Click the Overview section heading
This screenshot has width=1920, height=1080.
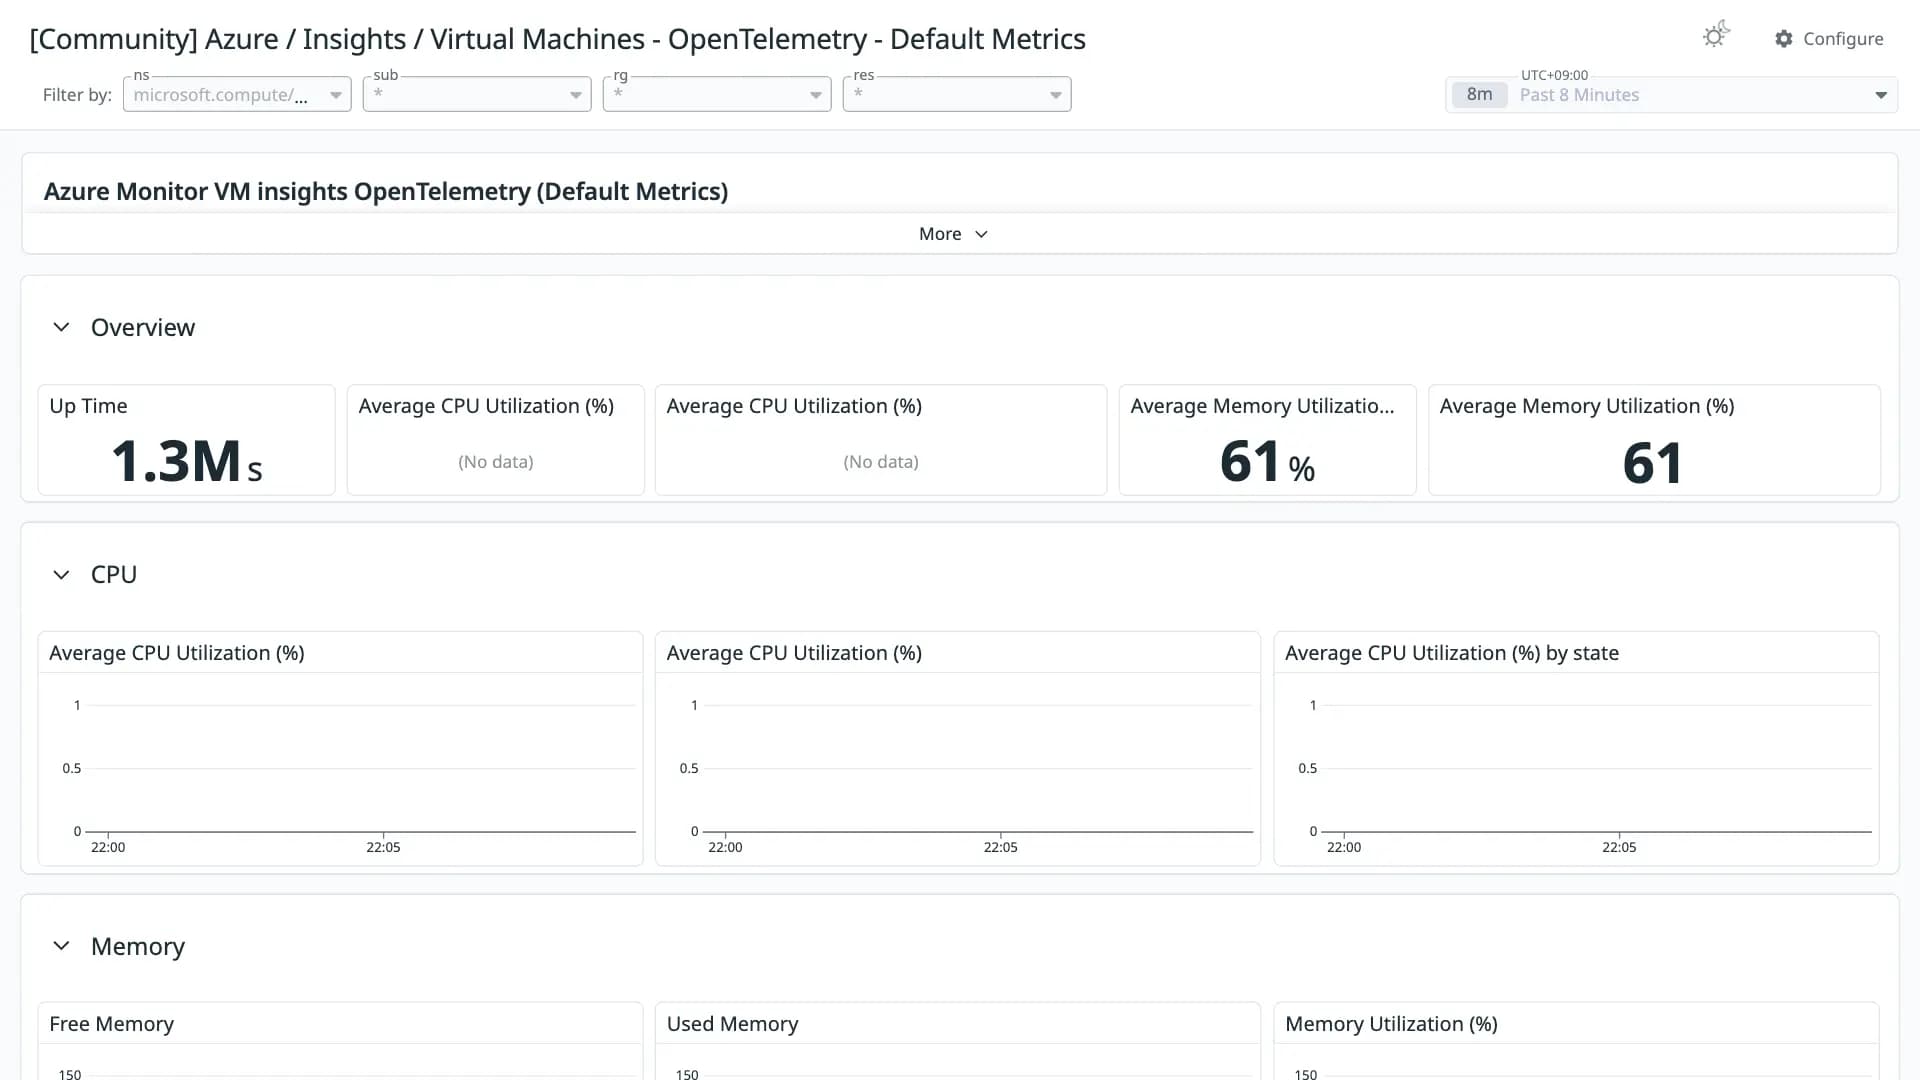[143, 327]
